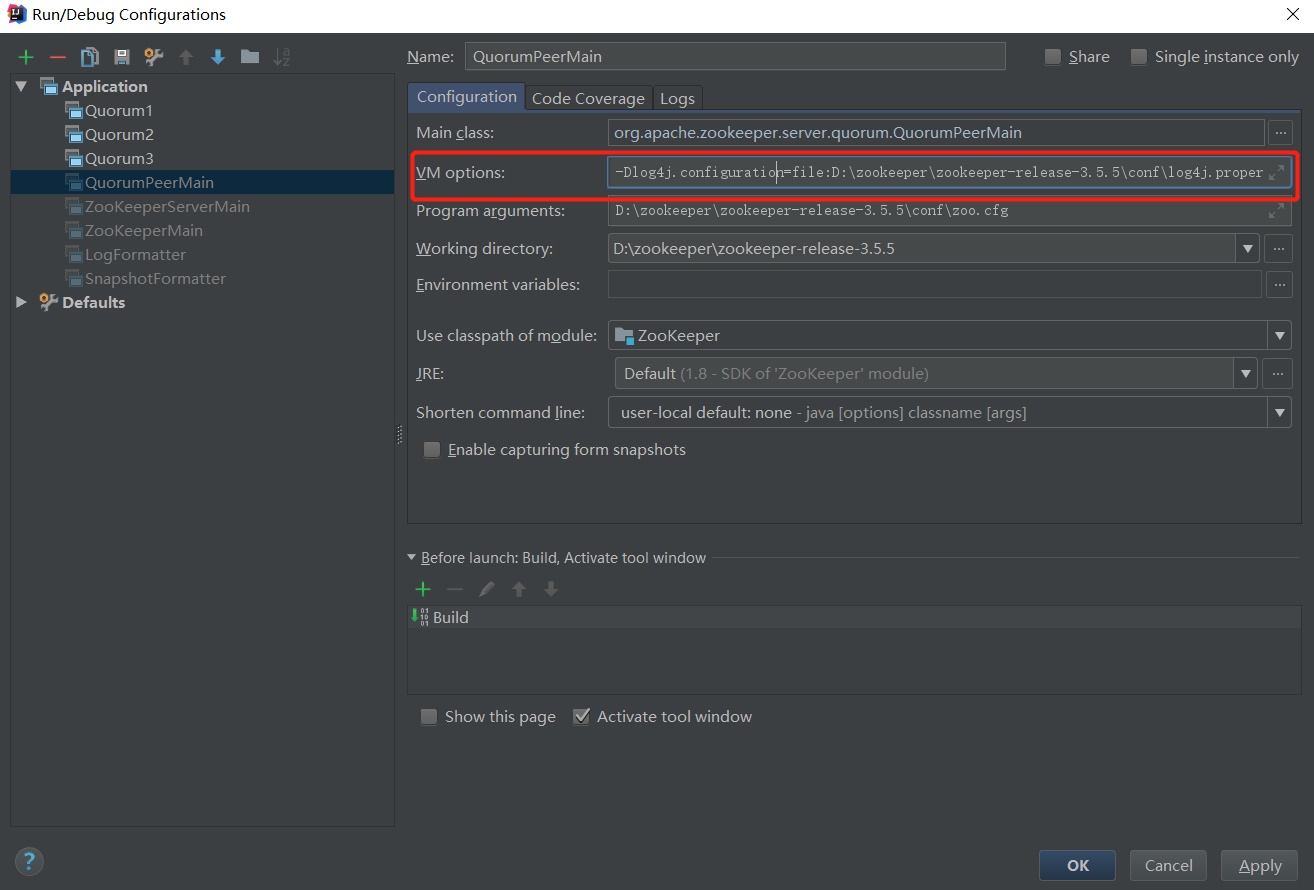Open Edit Defaults wrench icon
Viewport: 1314px width, 890px height.
click(154, 57)
